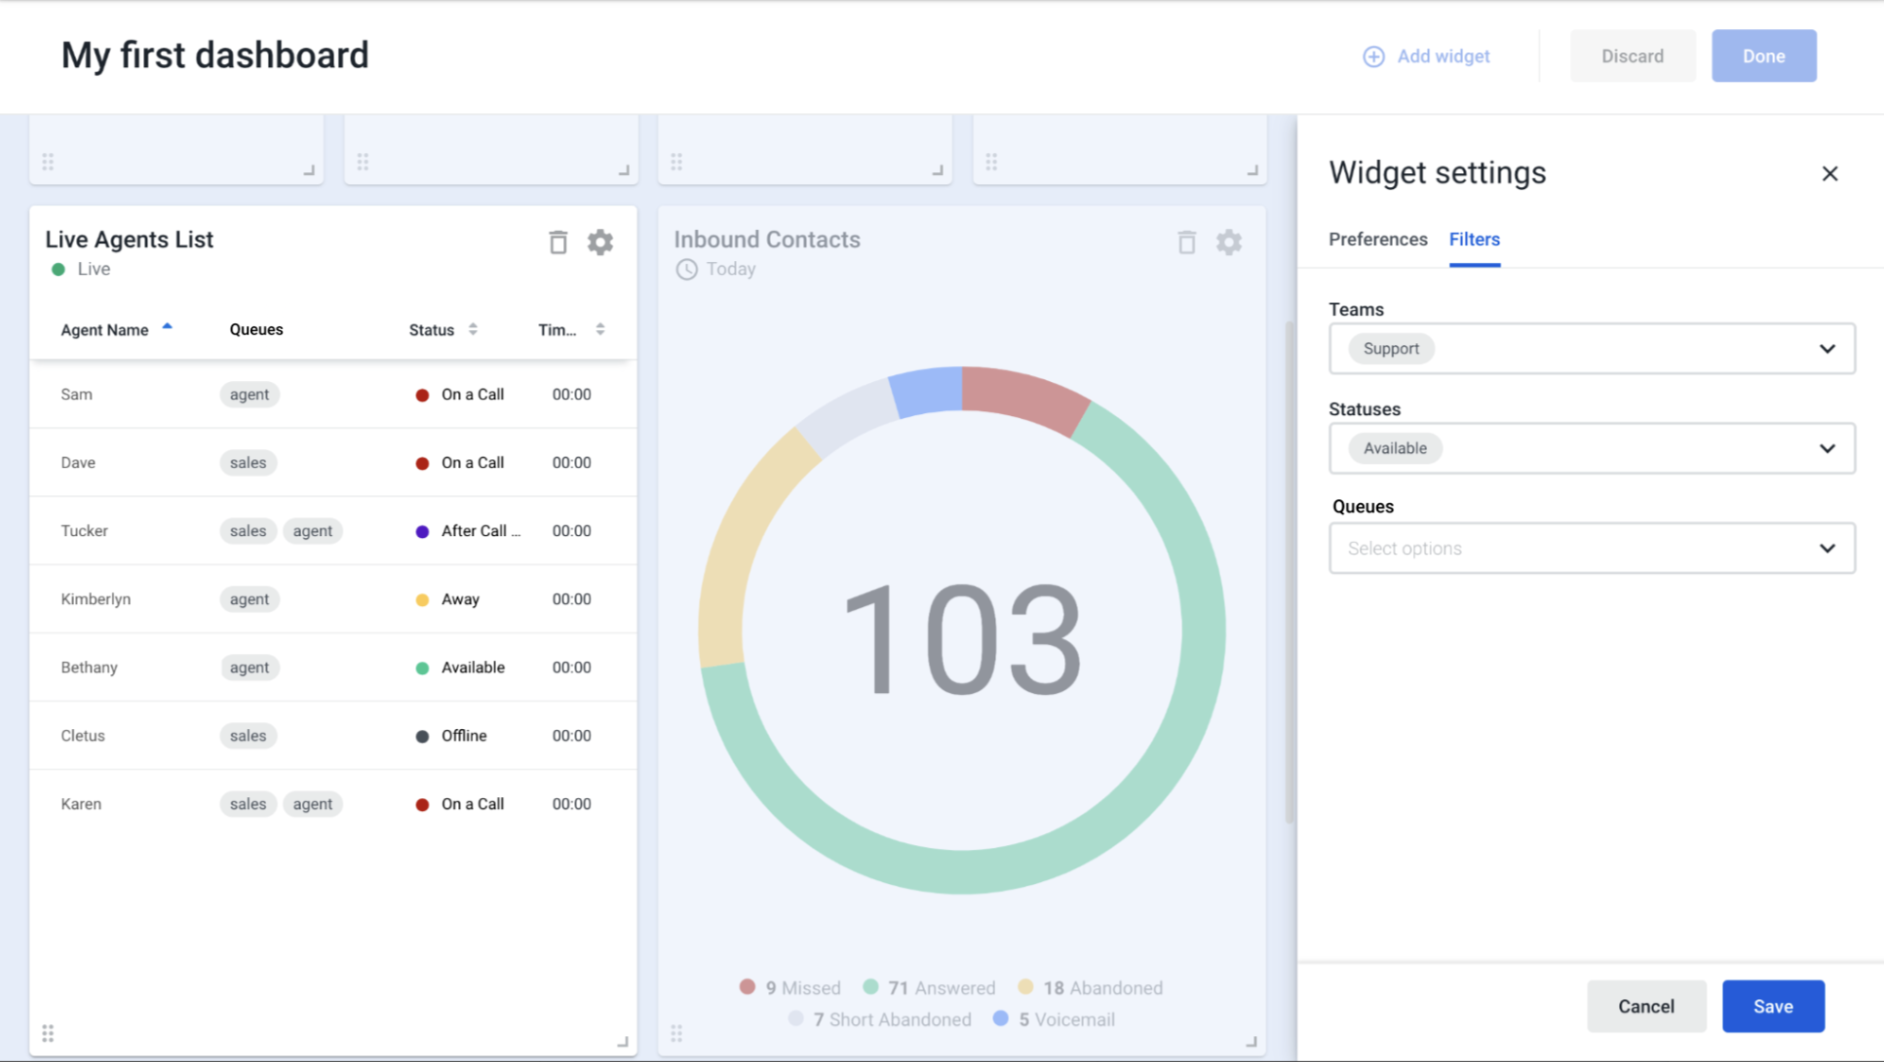Screen dimensions: 1884x1062
Task: Sort agents by Status column
Action: [473, 329]
